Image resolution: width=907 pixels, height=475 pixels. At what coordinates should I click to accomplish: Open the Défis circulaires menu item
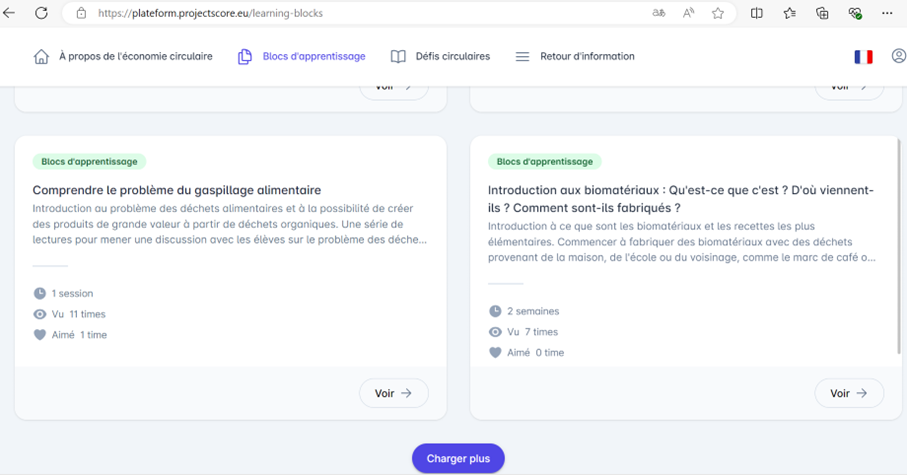point(441,57)
